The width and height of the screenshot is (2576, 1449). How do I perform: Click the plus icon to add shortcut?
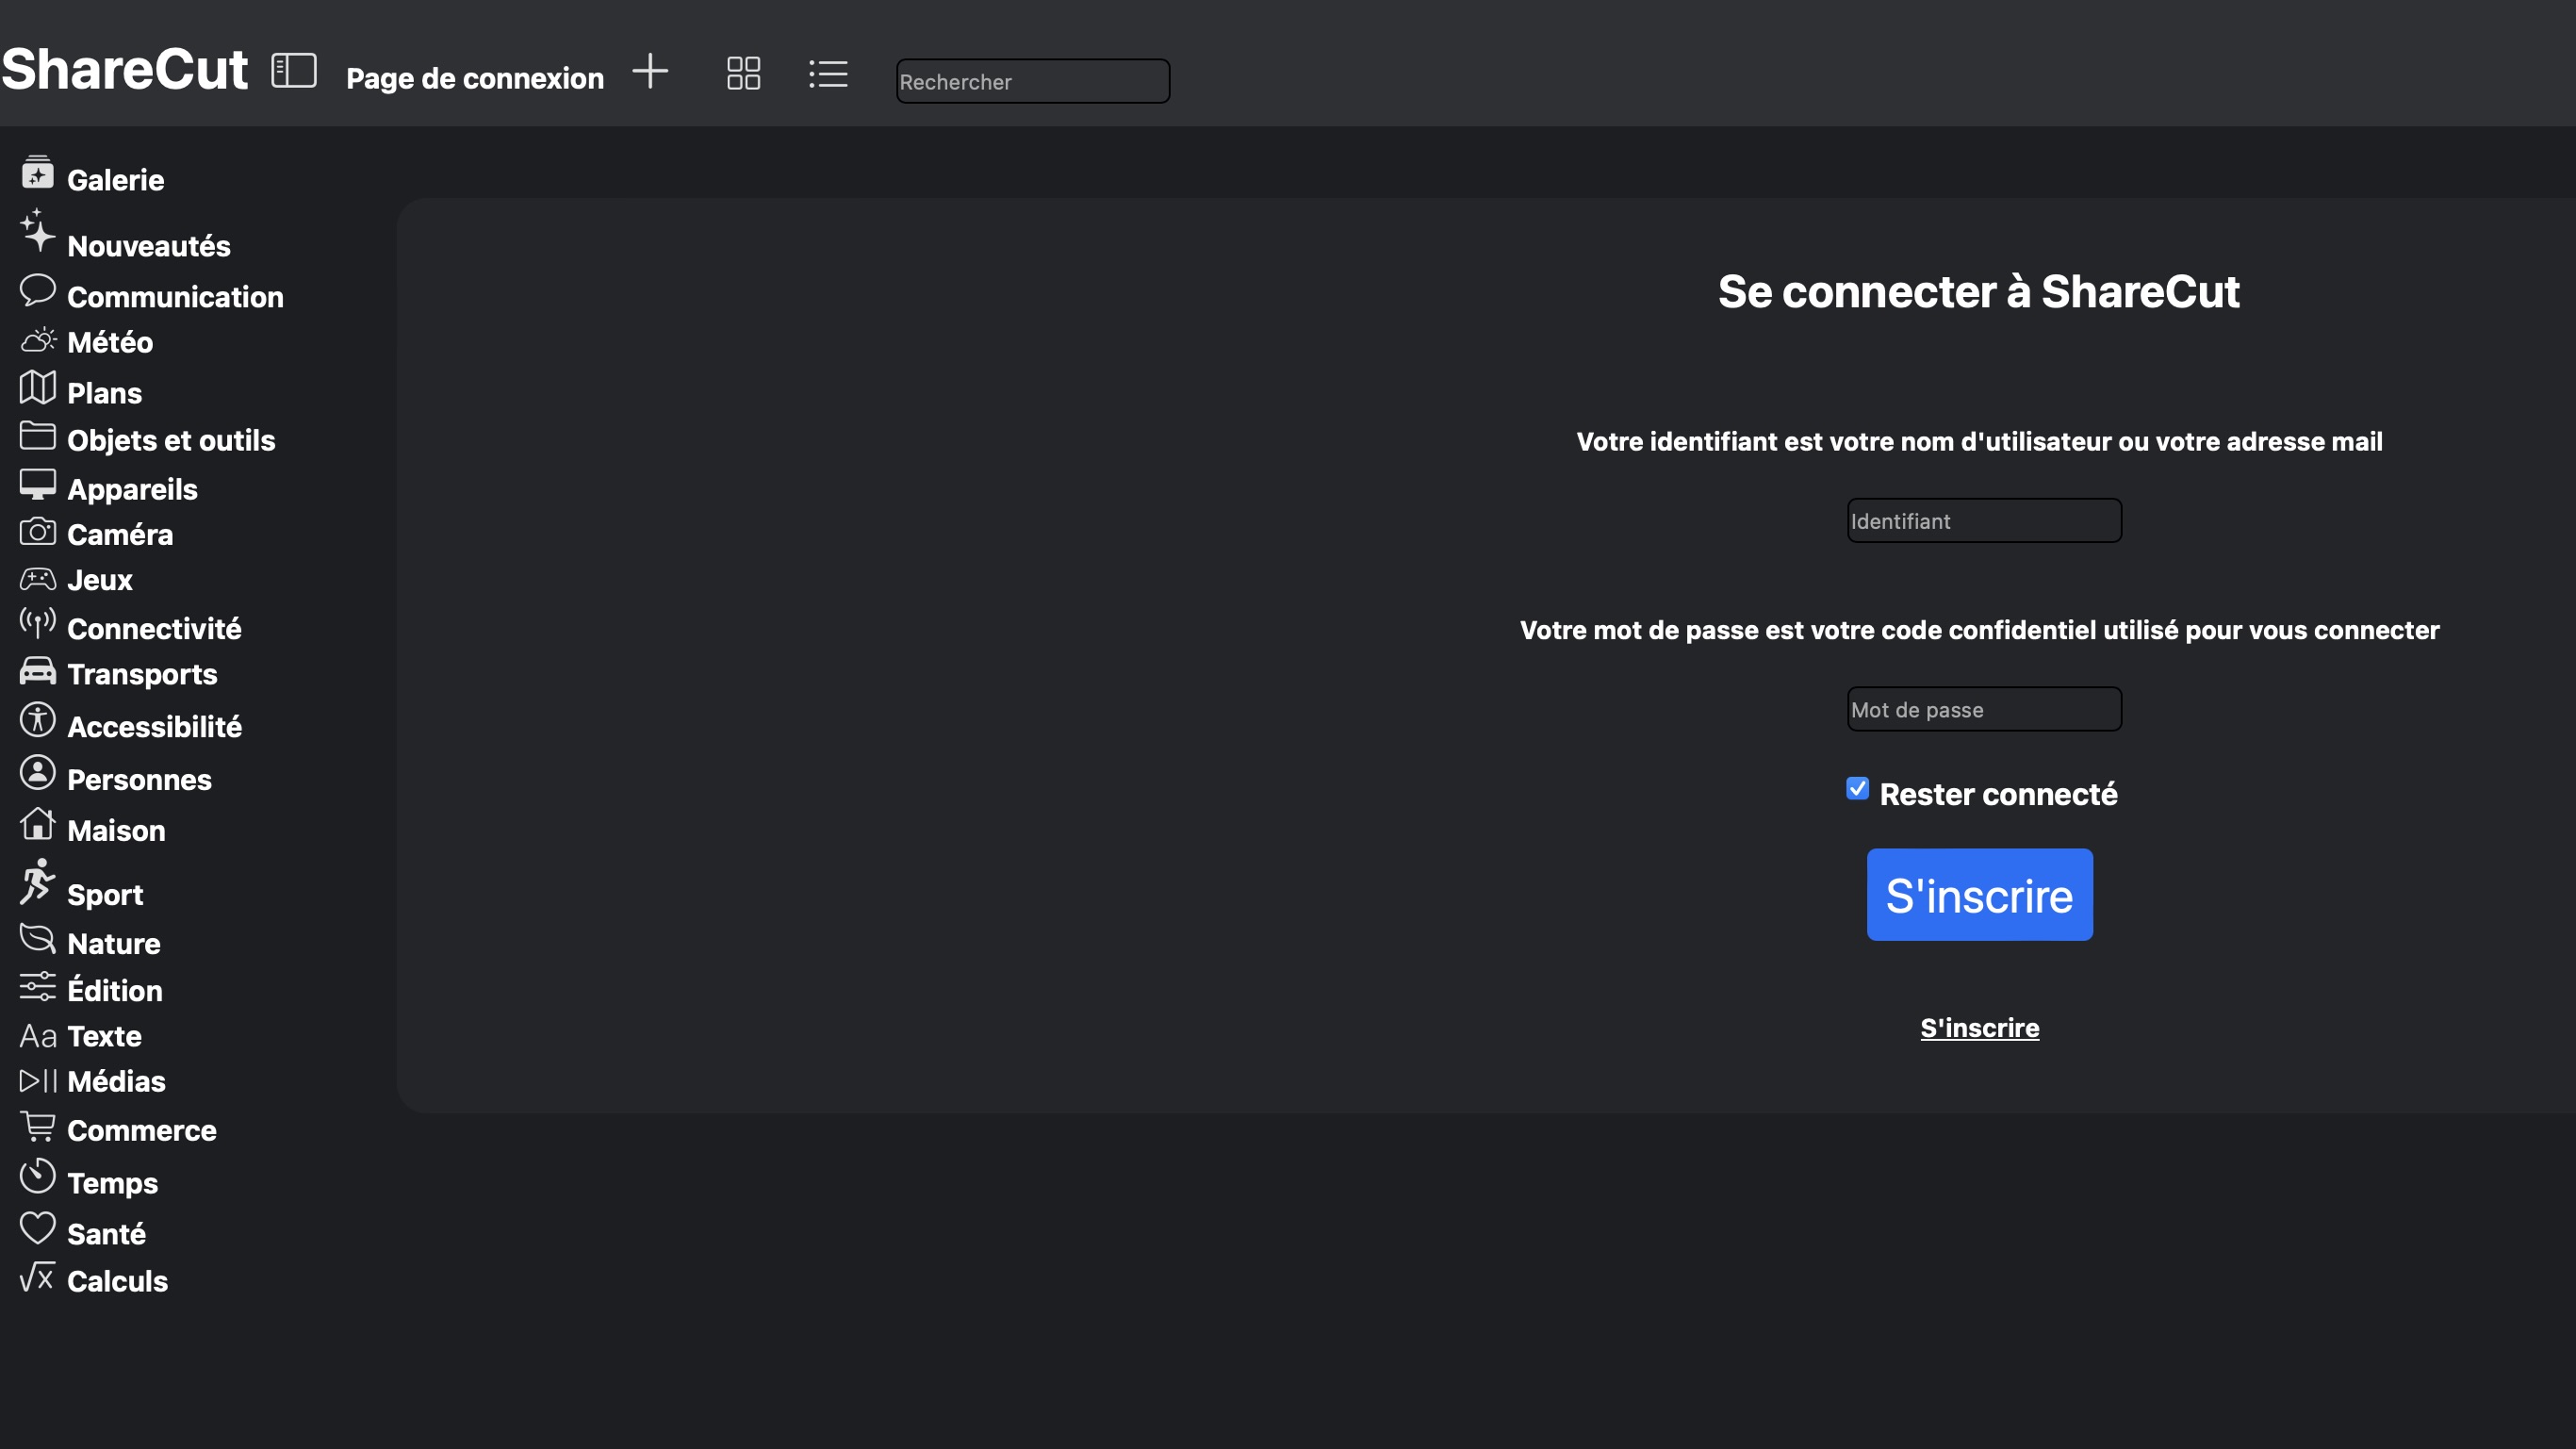tap(650, 71)
